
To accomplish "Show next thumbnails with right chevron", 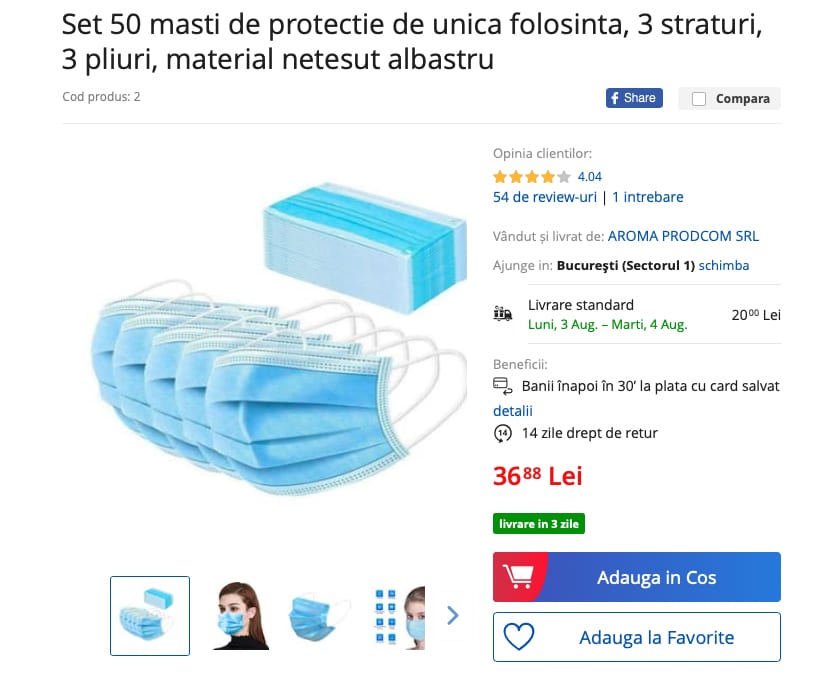I will point(453,615).
